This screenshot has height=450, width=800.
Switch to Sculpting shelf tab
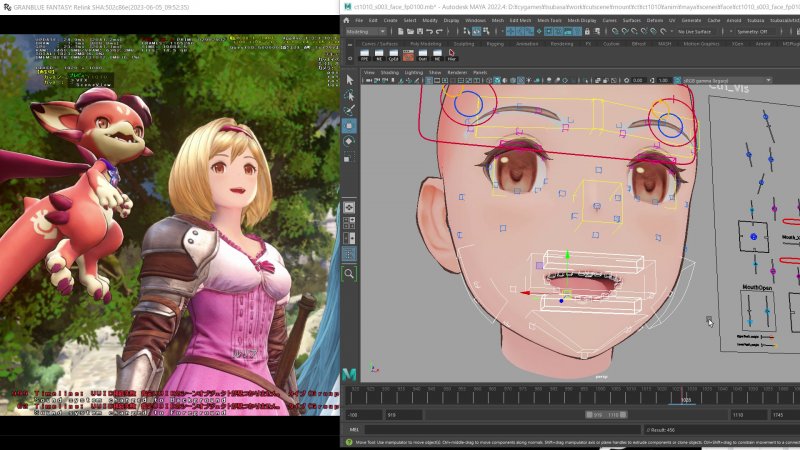[x=464, y=44]
